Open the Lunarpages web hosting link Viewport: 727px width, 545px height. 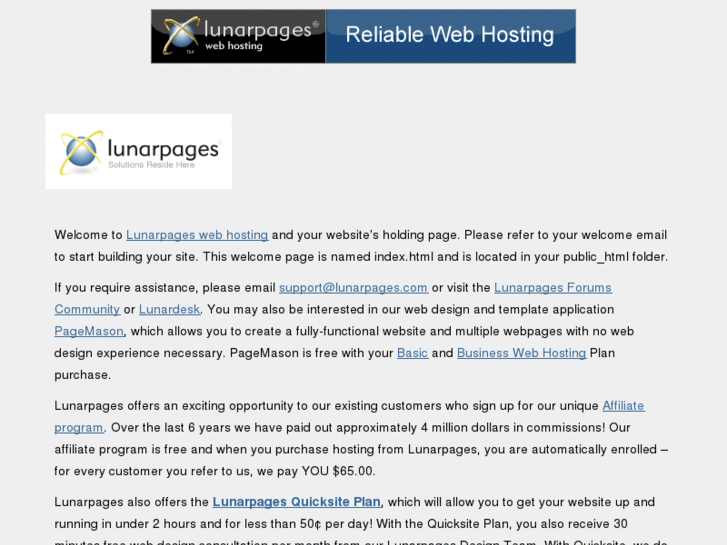197,235
